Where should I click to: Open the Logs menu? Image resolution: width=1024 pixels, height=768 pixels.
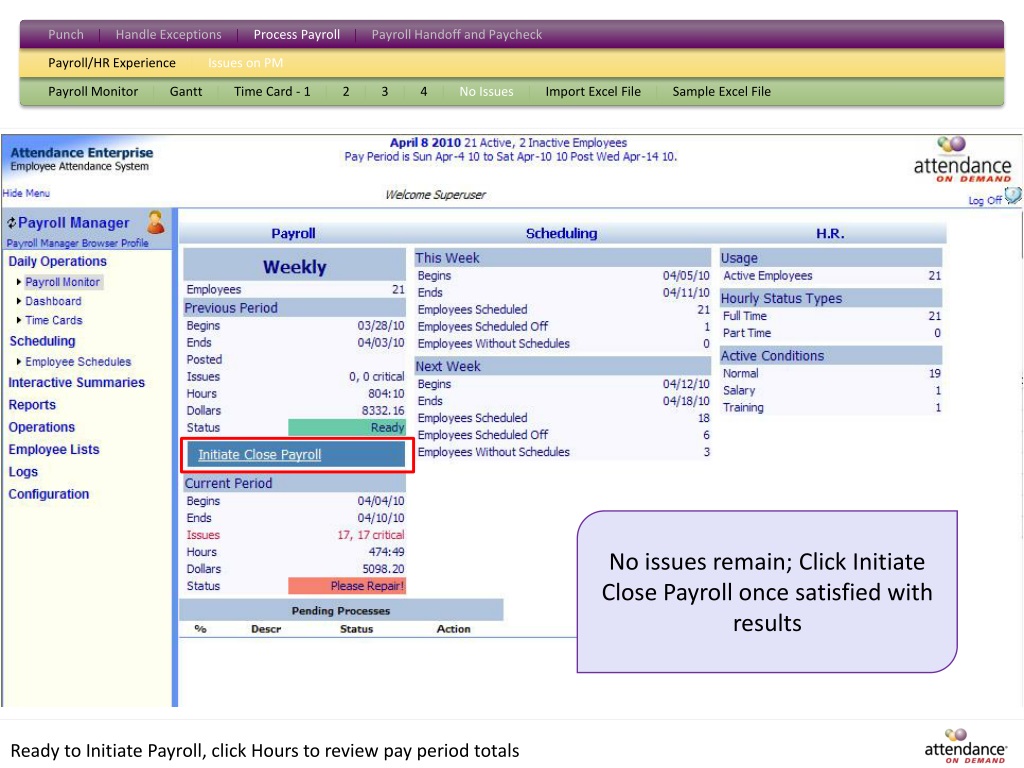pyautogui.click(x=23, y=472)
